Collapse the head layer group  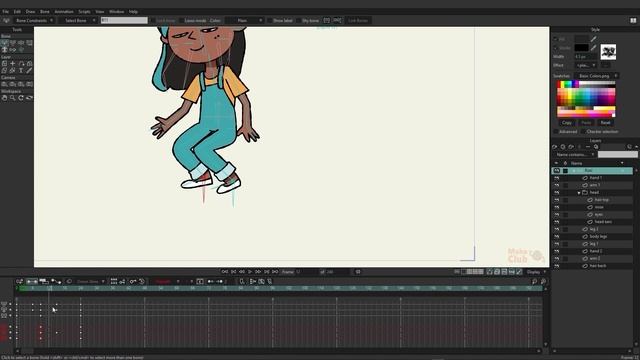(579, 193)
